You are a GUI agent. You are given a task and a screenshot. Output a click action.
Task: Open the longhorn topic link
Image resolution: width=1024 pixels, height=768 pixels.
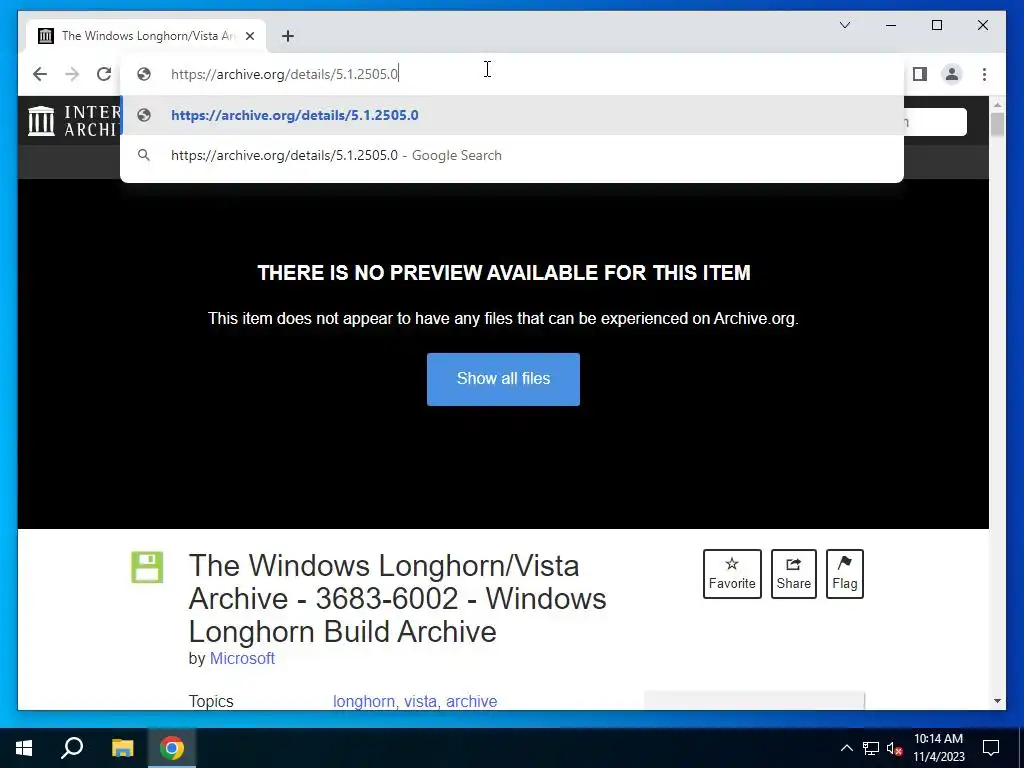click(364, 701)
